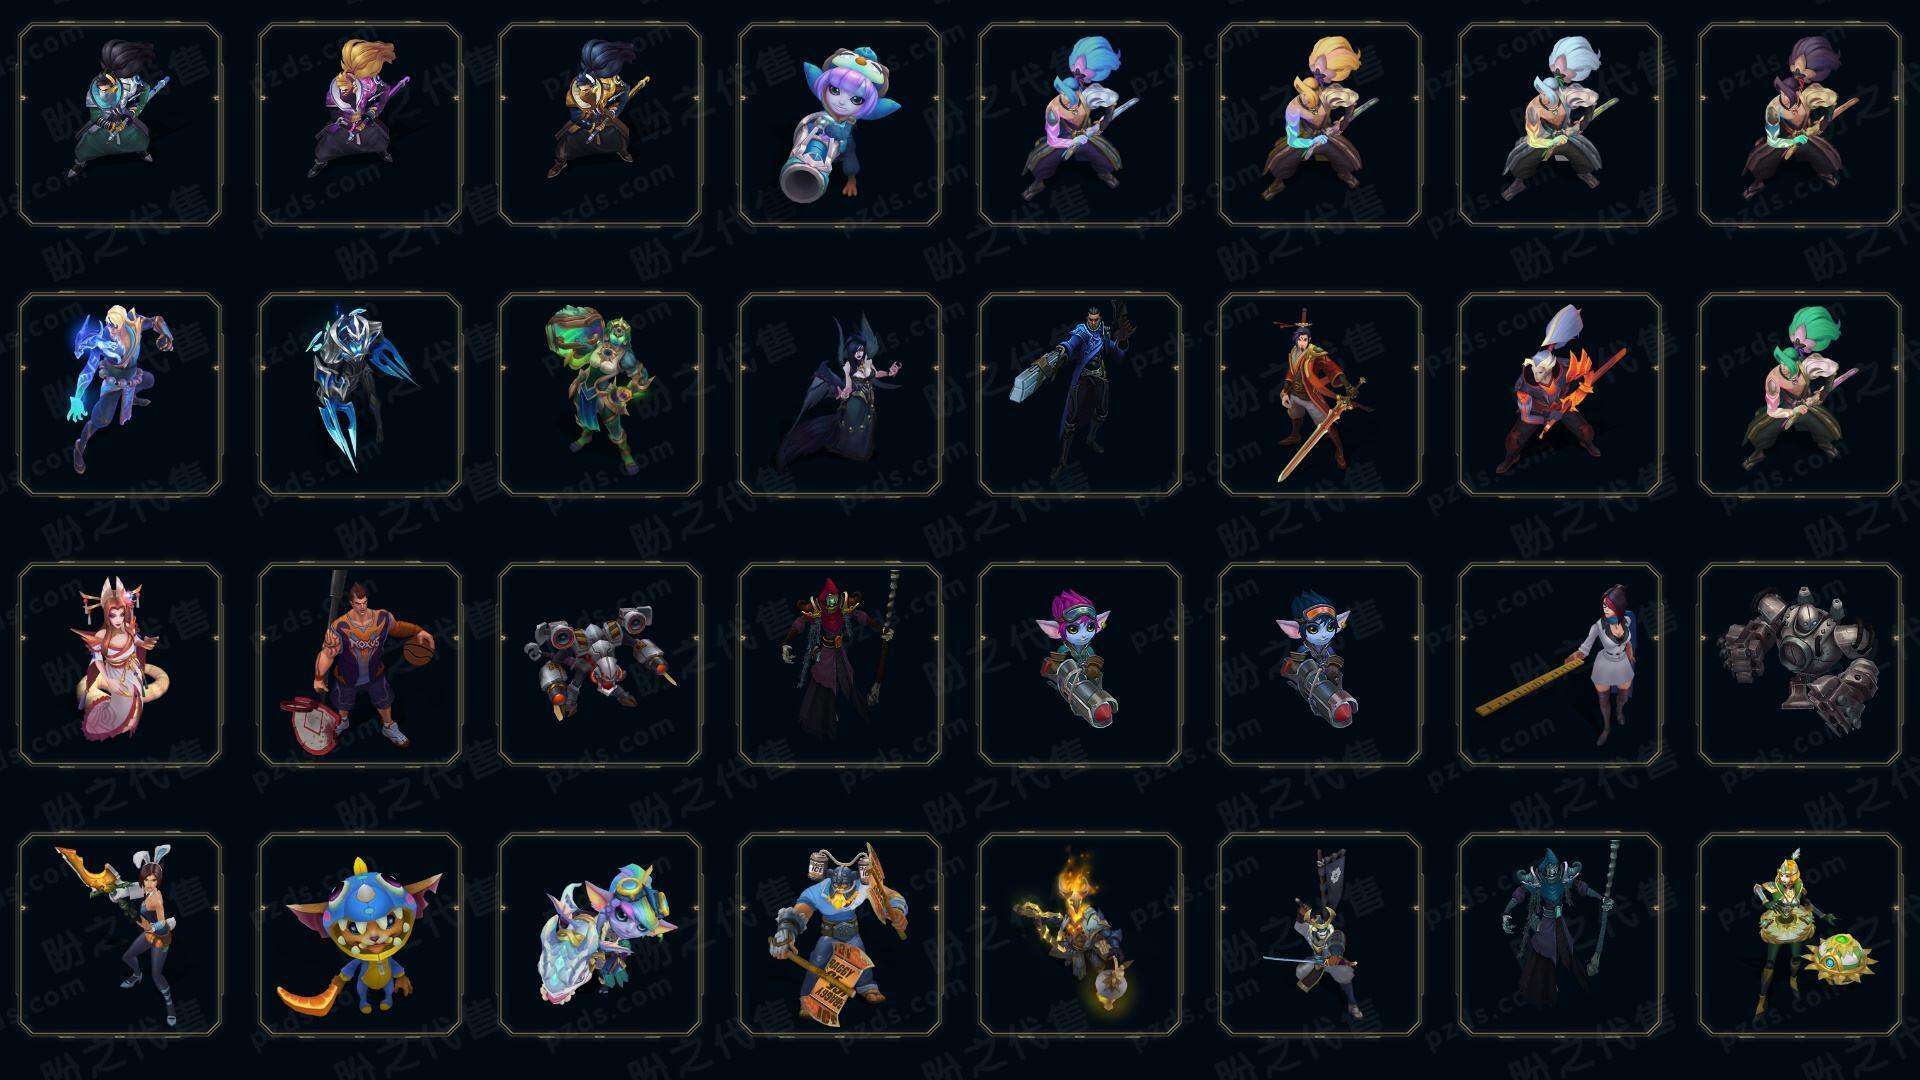
Task: Open the Battle Bunny Riven skin thumbnail
Action: tap(120, 935)
